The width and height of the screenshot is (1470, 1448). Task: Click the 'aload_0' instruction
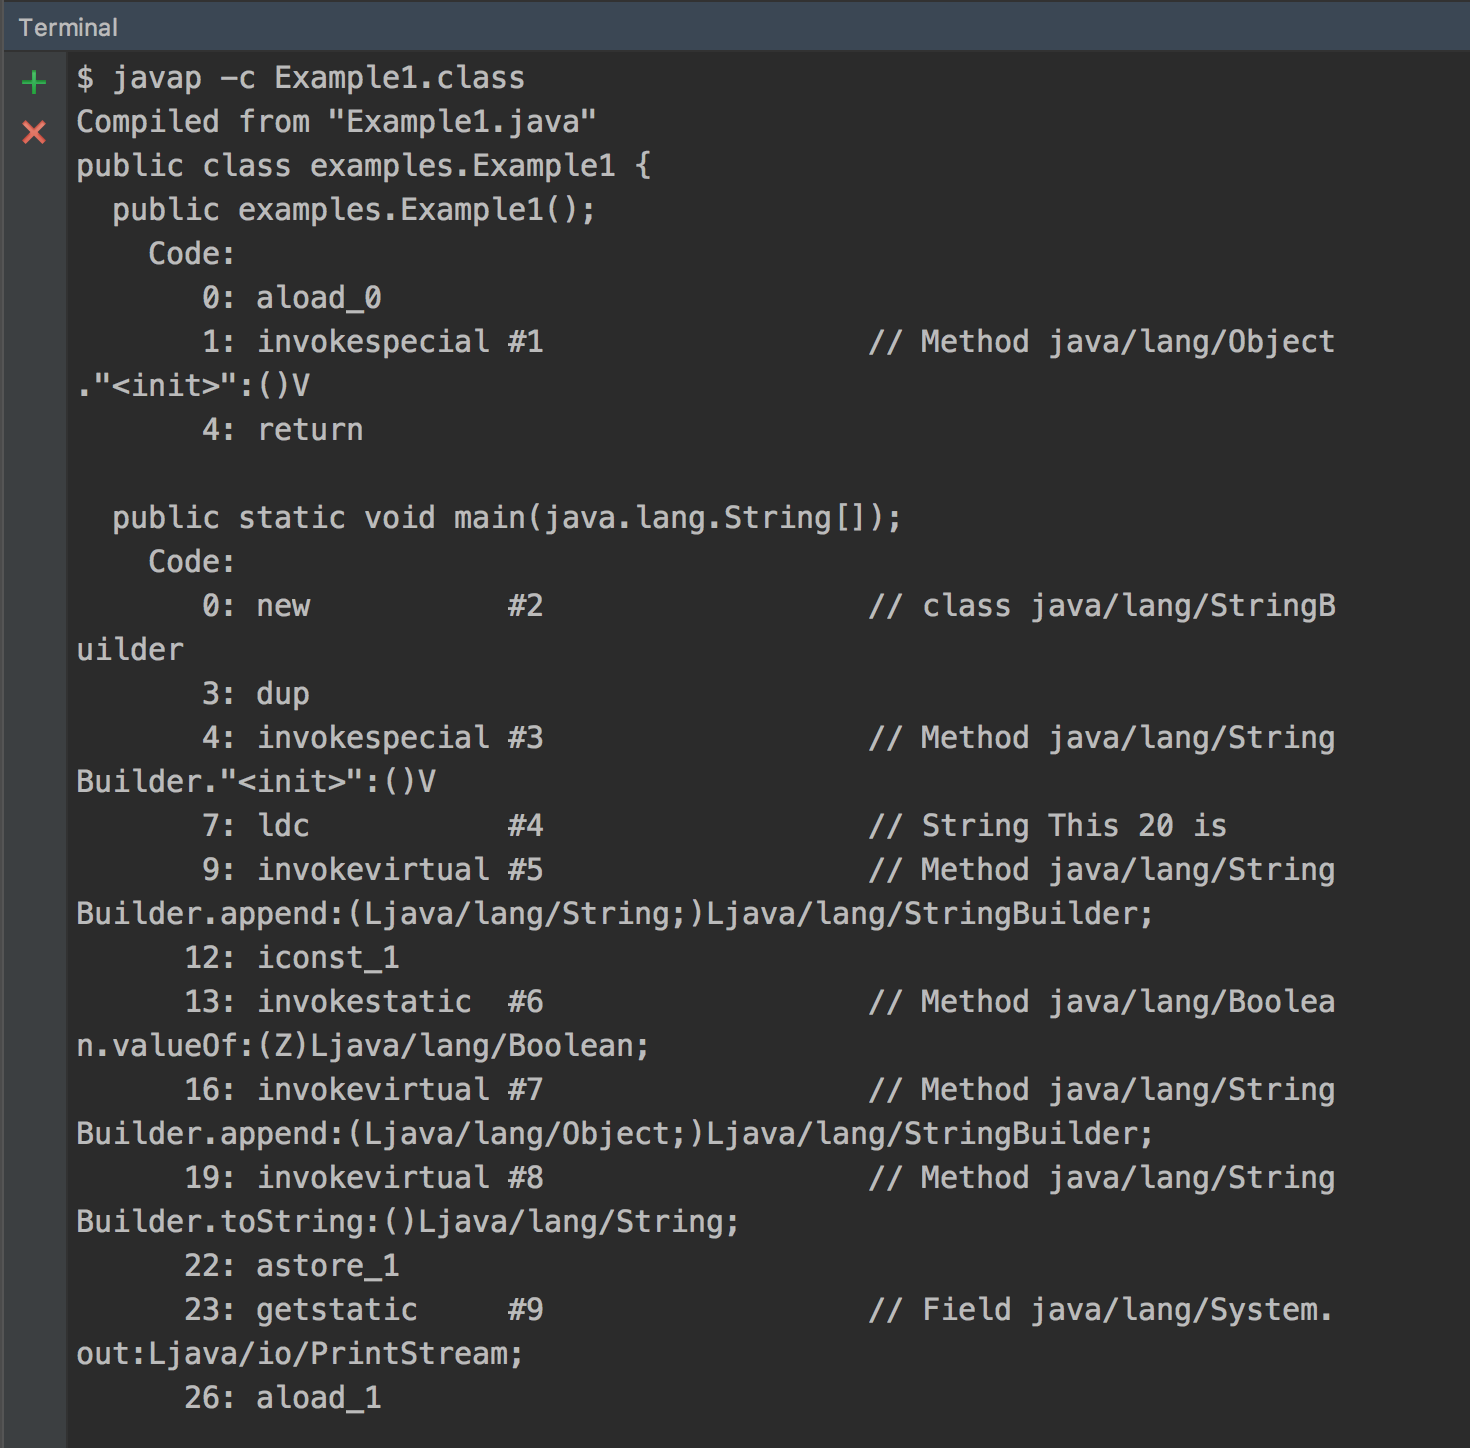318,298
